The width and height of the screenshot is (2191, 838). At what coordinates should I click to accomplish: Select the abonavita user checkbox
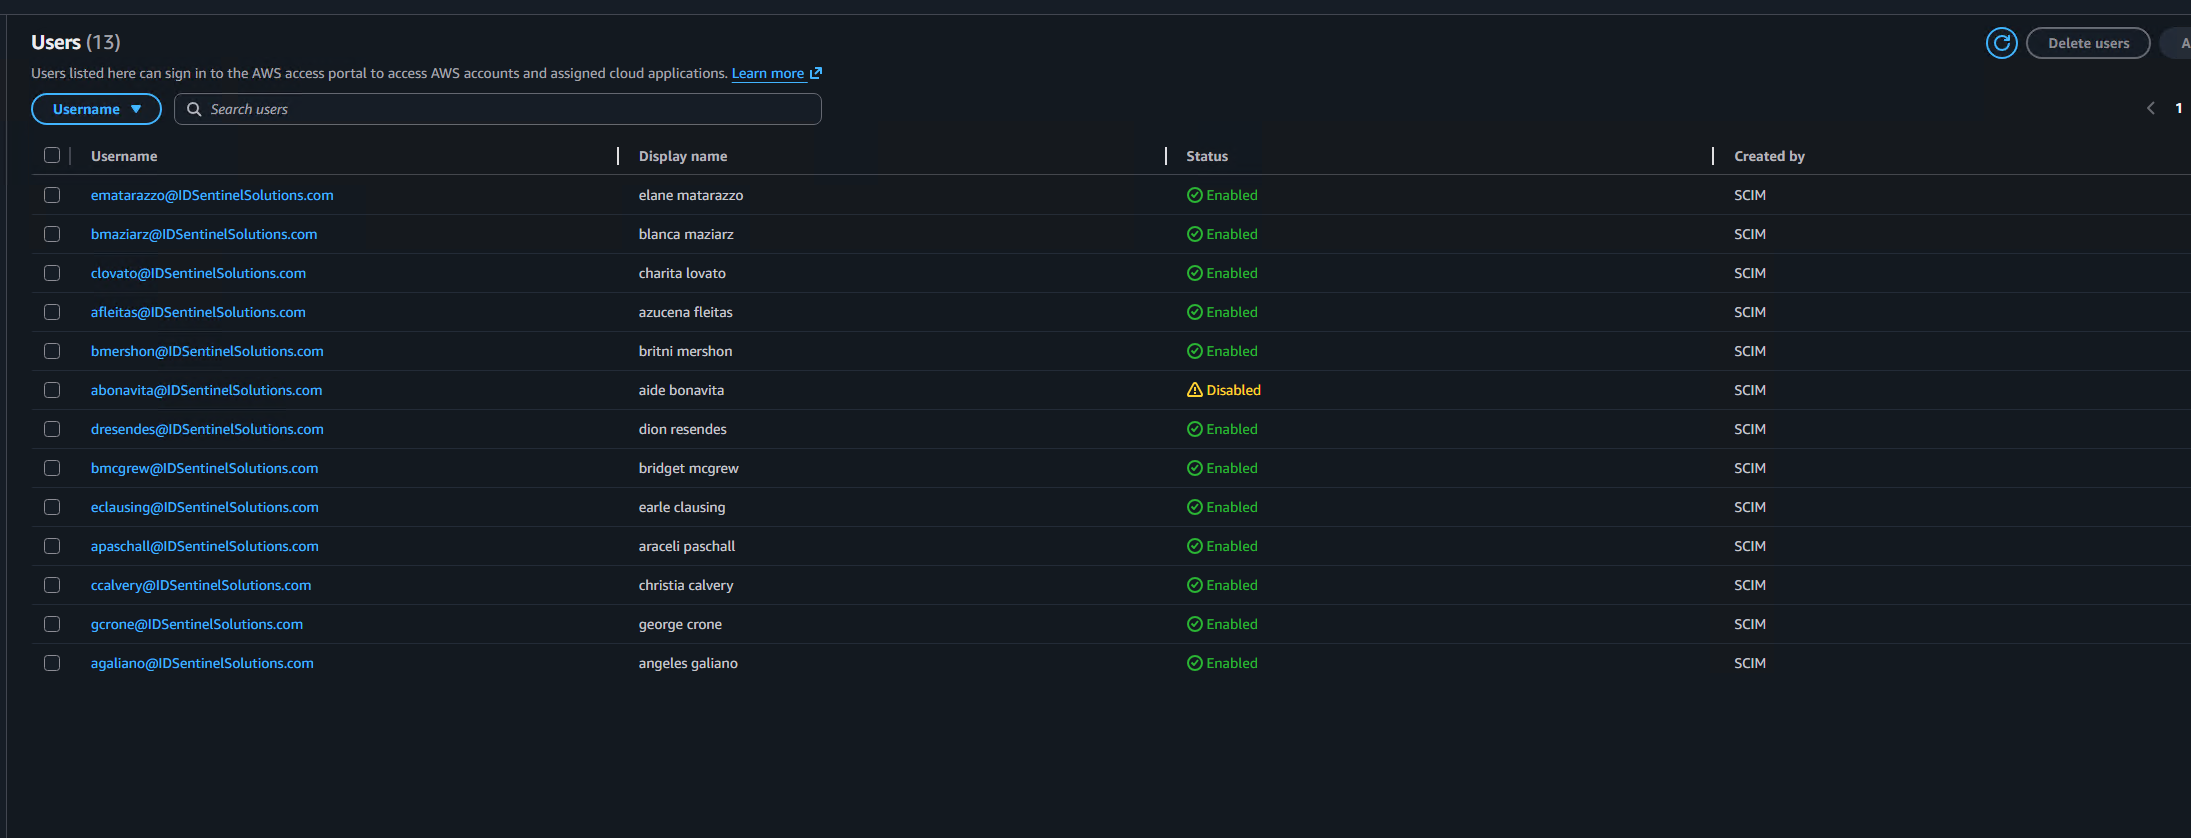tap(52, 390)
